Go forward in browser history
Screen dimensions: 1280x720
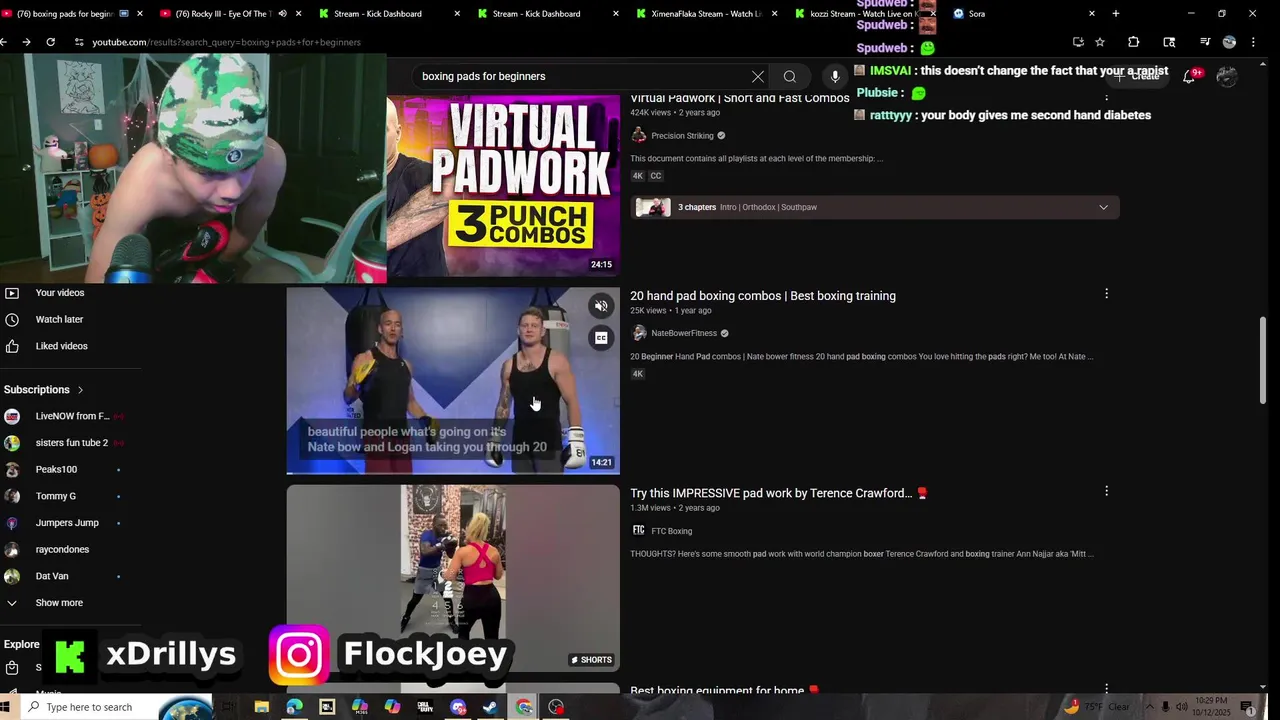(x=26, y=42)
